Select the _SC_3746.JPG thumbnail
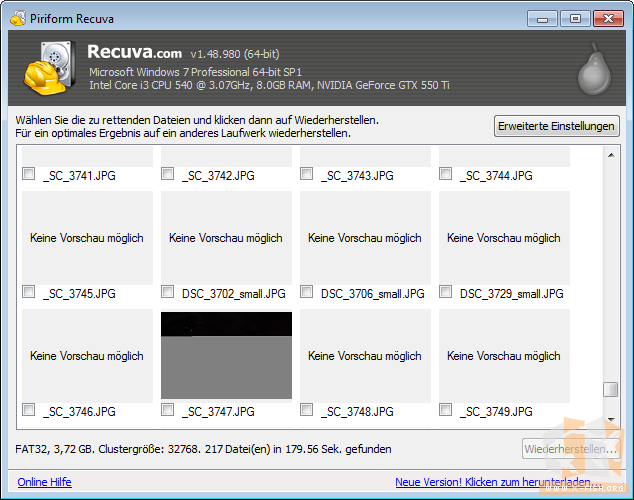Screen dimensions: 634x500 point(87,356)
